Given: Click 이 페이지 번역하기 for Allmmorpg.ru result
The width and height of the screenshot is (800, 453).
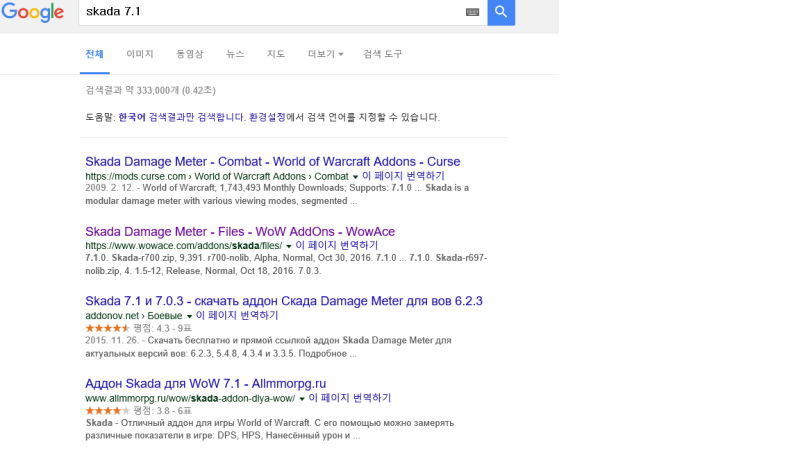Looking at the screenshot, I should tap(350, 398).
